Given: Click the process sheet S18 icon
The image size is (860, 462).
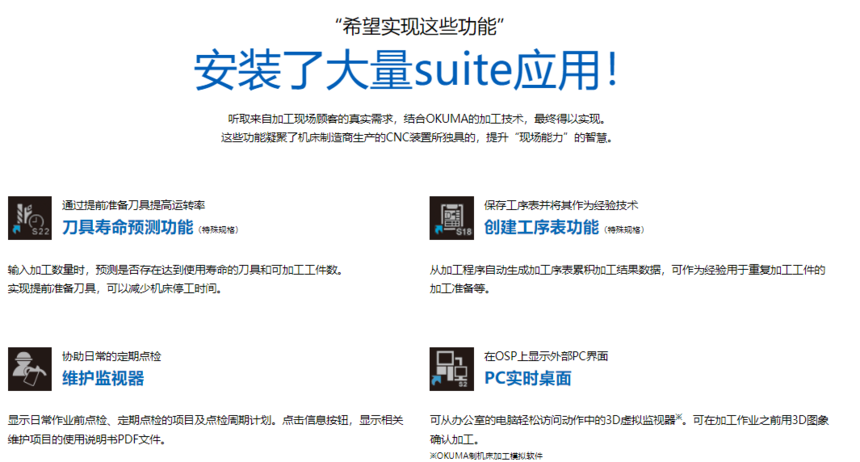Looking at the screenshot, I should coord(452,218).
